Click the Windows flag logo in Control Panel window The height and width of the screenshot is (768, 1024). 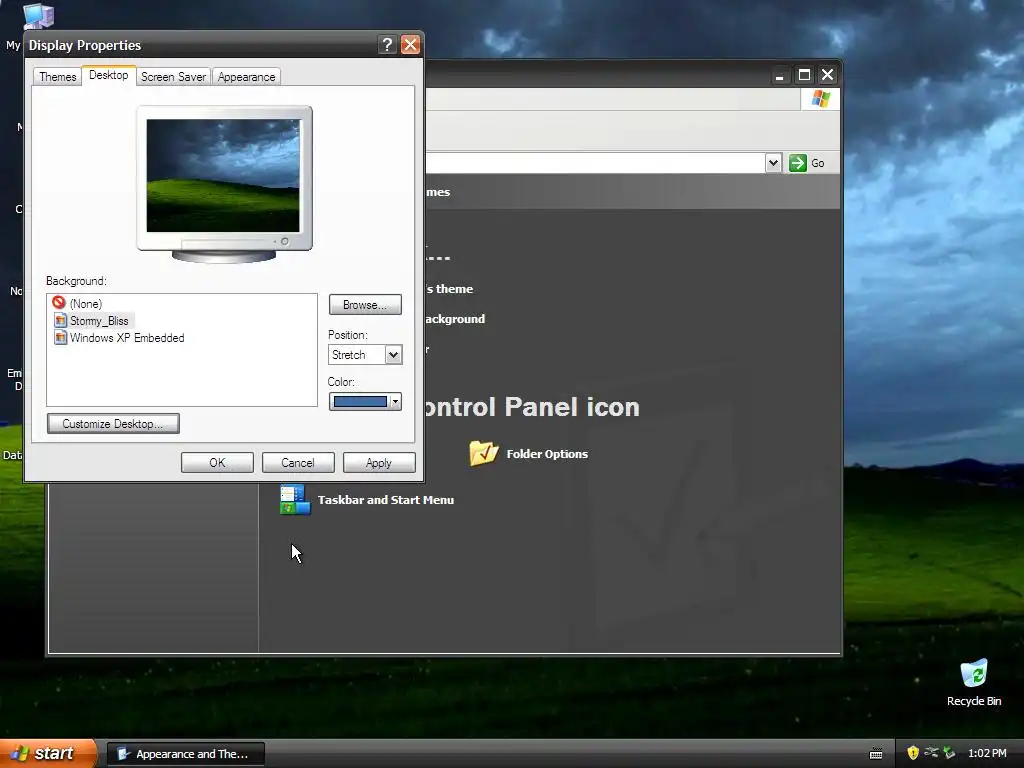tap(821, 99)
